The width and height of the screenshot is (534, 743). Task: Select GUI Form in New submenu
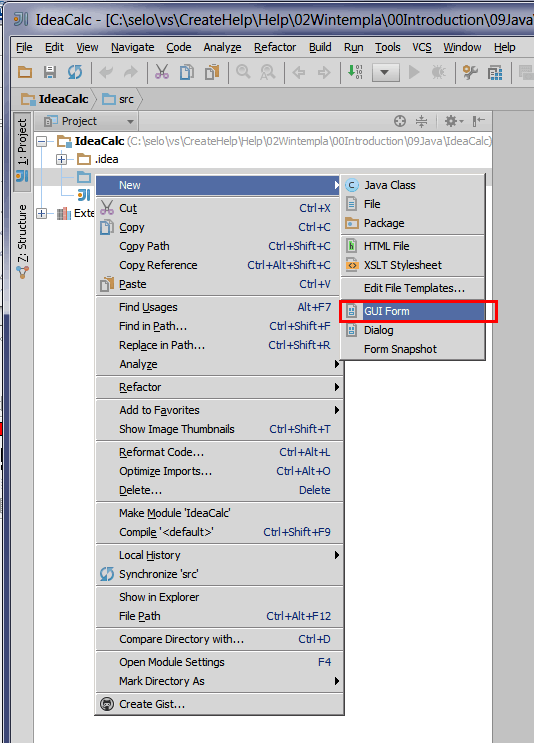pyautogui.click(x=413, y=311)
